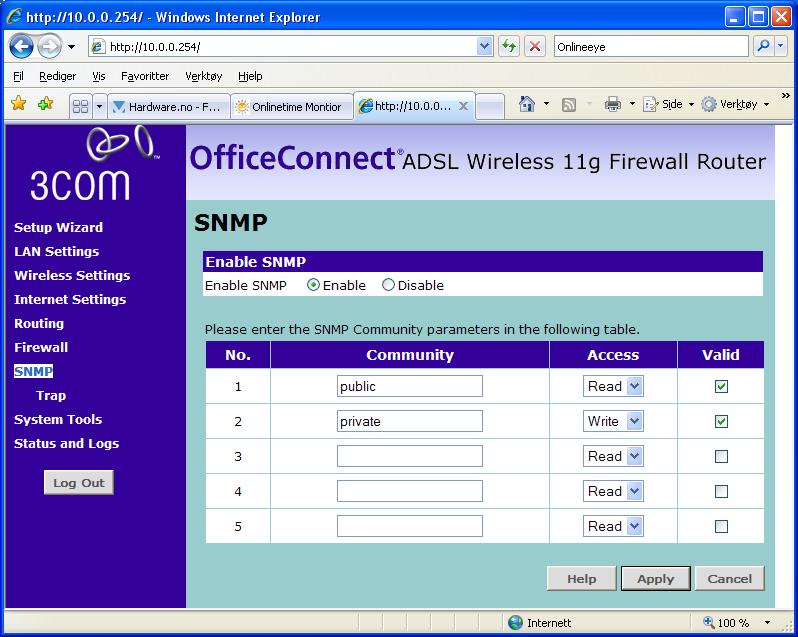Check the Valid box in row 3
The width and height of the screenshot is (798, 637).
[x=721, y=456]
